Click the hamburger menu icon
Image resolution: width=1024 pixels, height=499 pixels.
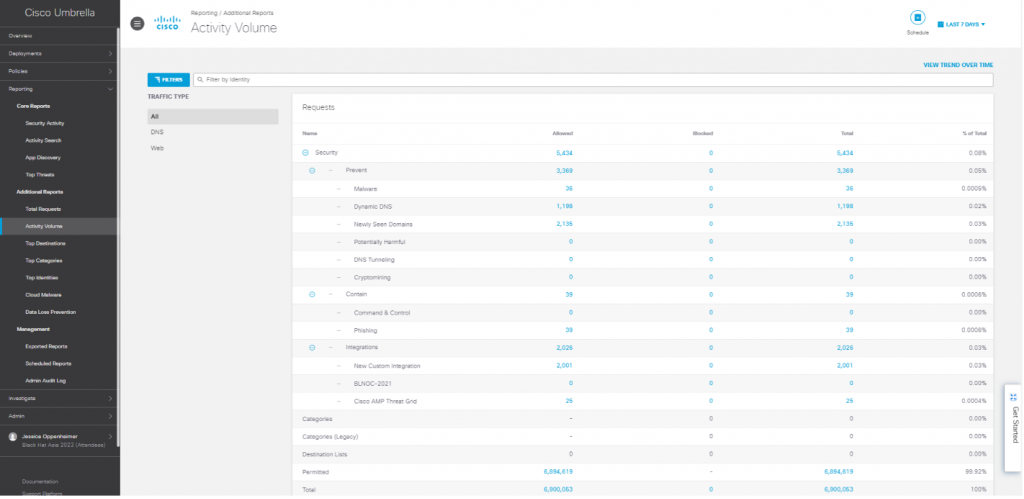pos(137,24)
